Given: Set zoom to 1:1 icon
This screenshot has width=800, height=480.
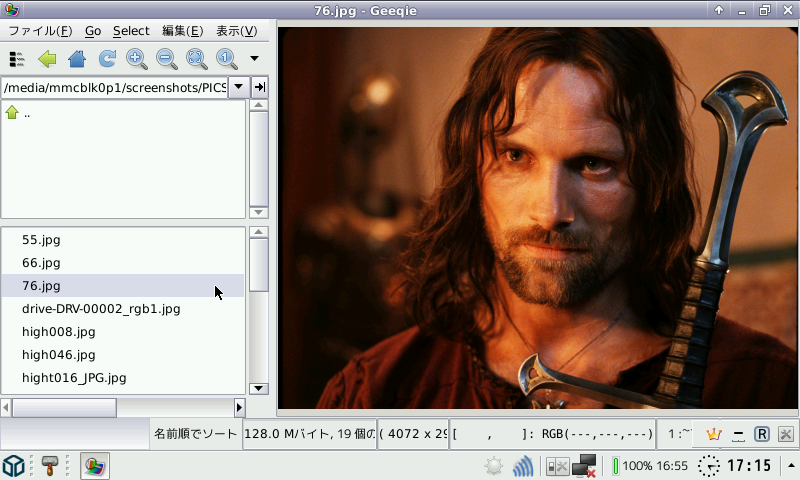Looking at the screenshot, I should pyautogui.click(x=227, y=59).
